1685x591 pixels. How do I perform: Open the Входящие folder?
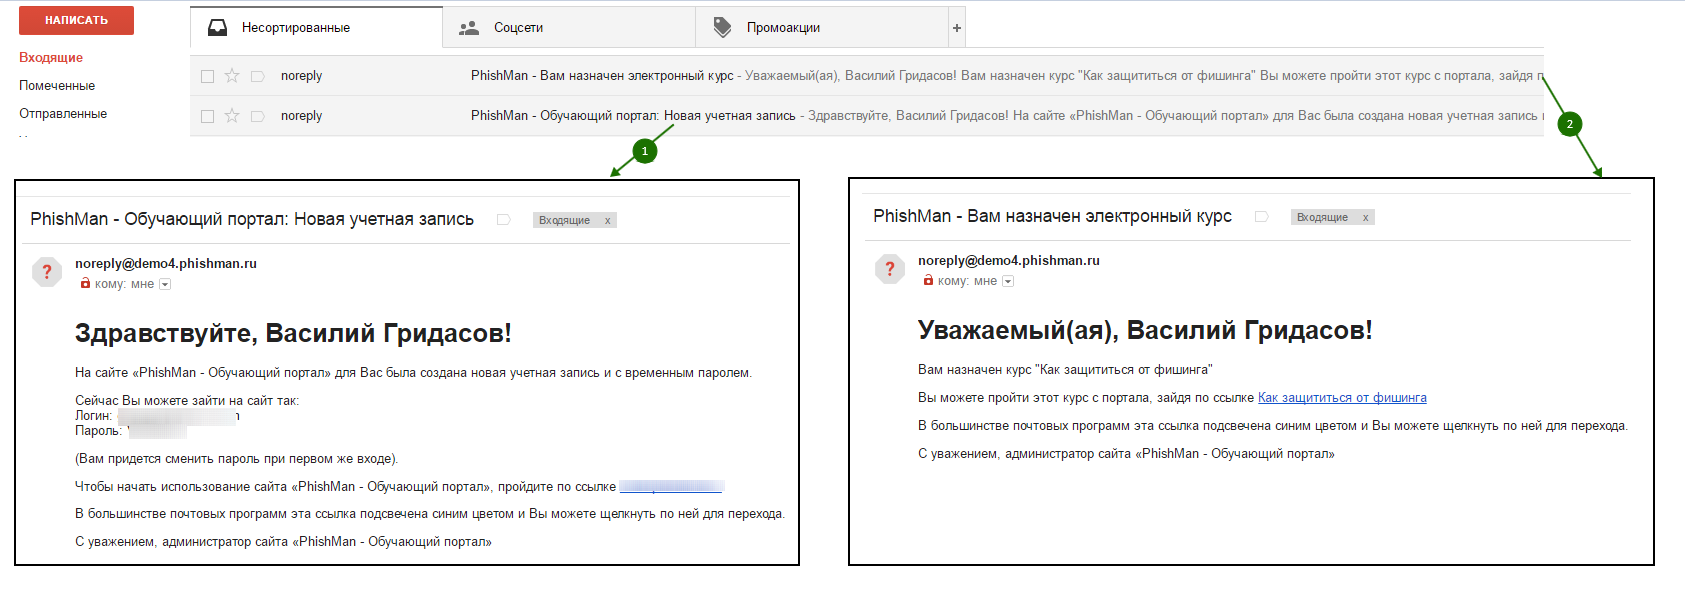(51, 58)
